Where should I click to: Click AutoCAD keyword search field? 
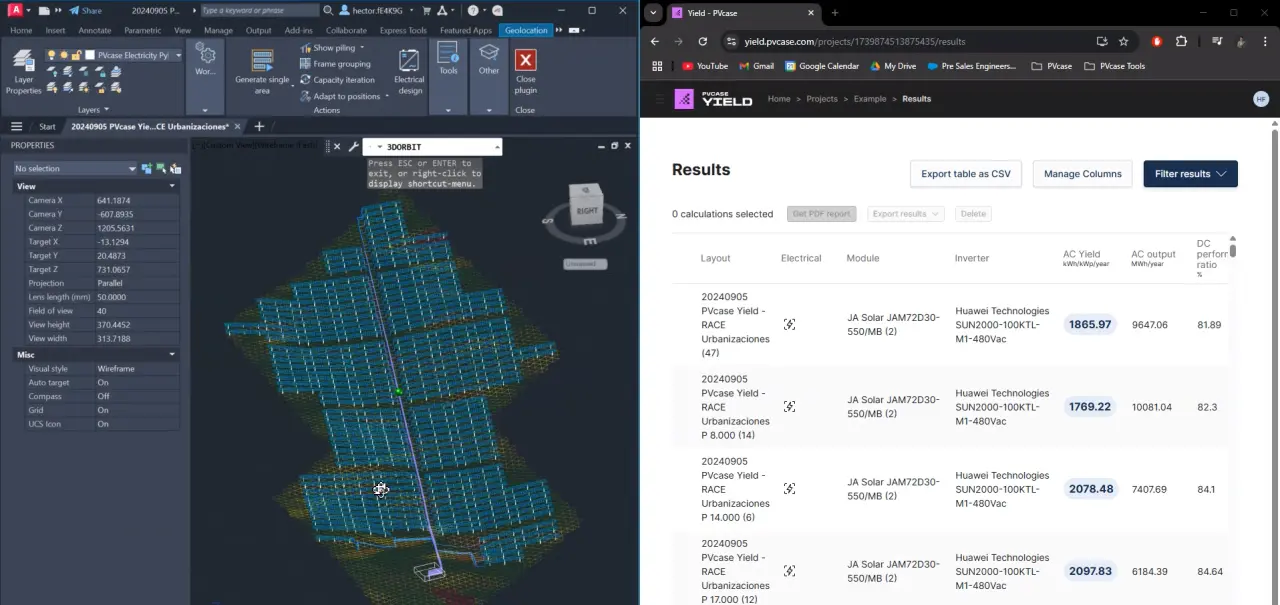[x=258, y=10]
